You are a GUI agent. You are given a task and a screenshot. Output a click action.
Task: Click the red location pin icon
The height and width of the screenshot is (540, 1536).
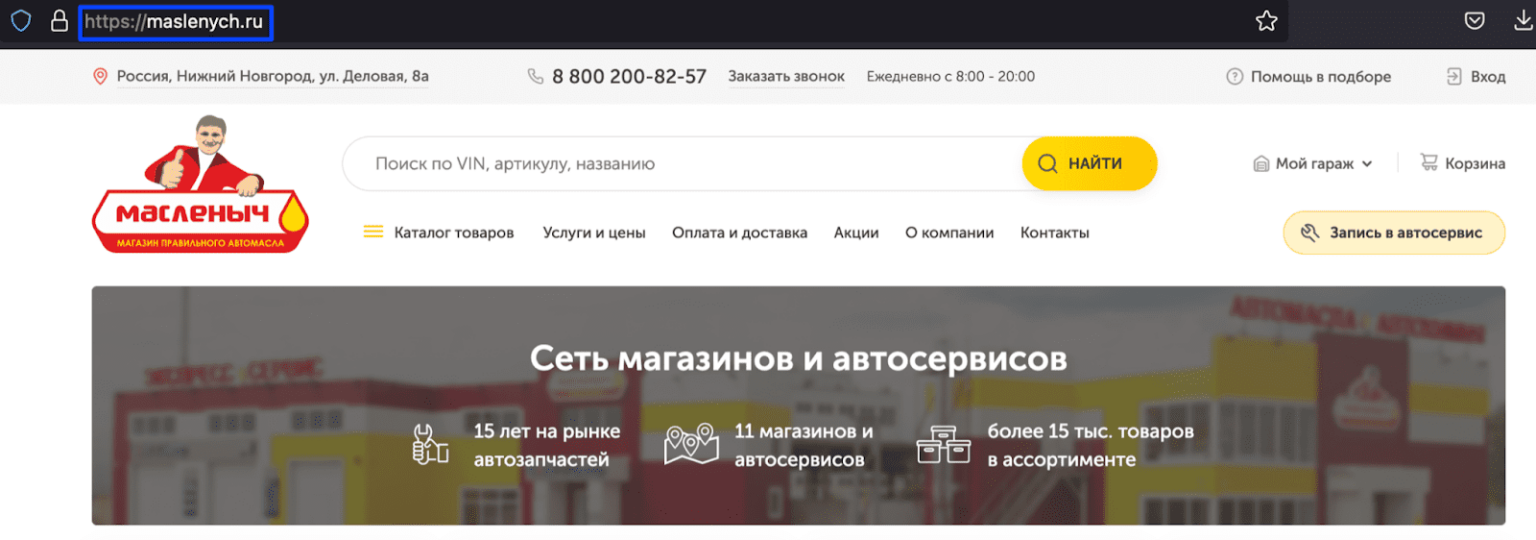[x=100, y=76]
